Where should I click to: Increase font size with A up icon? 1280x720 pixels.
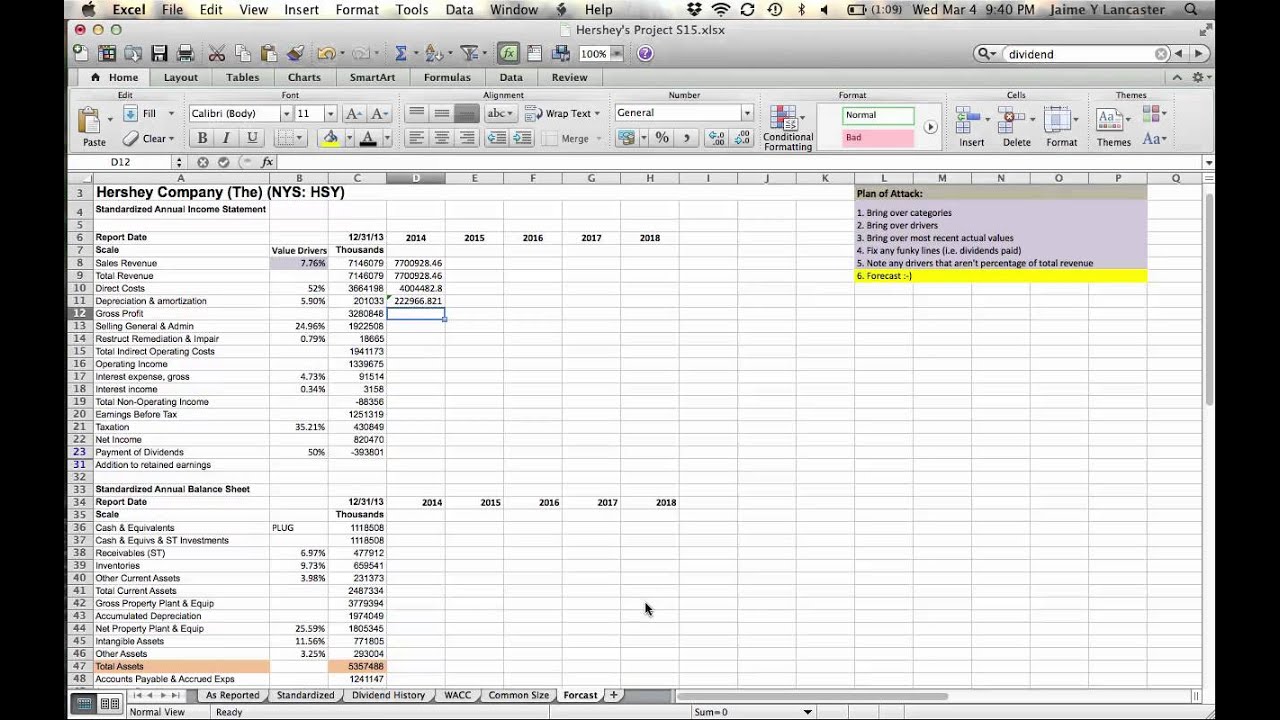coord(353,113)
